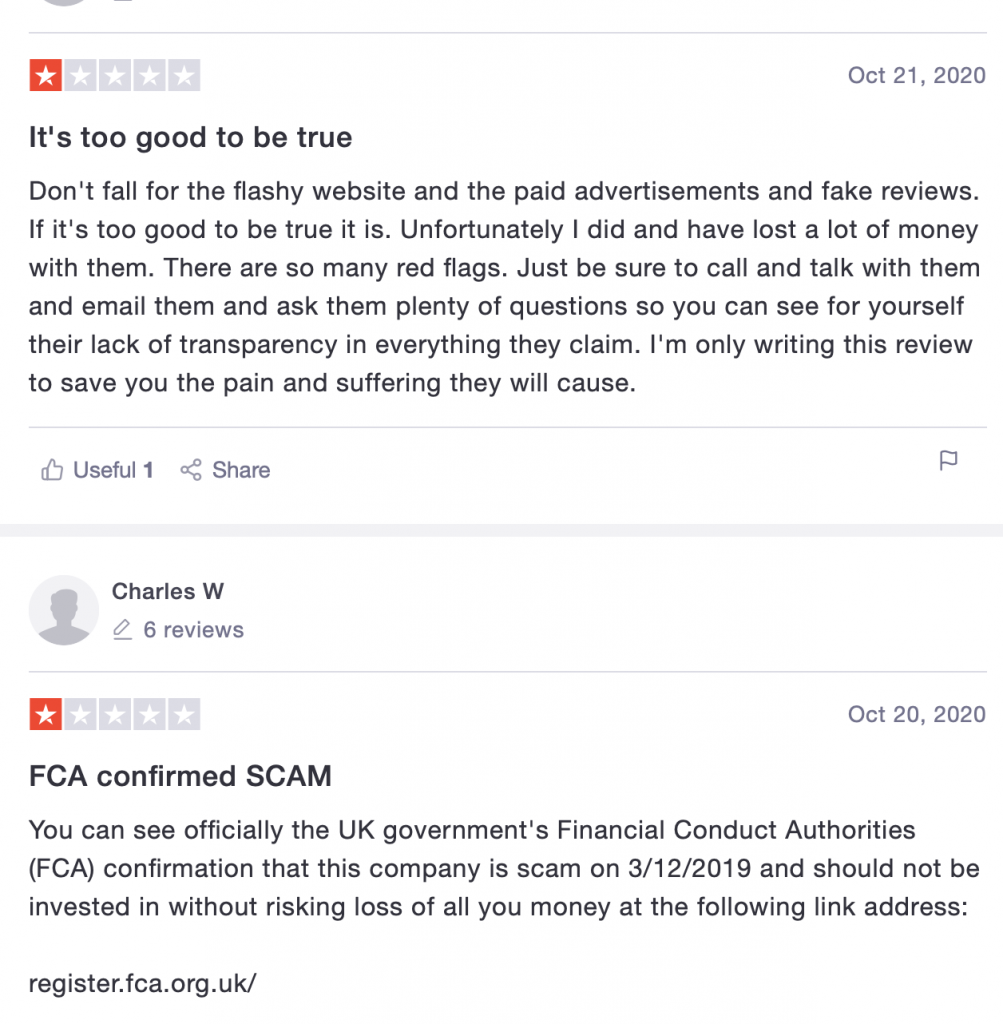Click the Oct 21, 2020 date

coord(917,75)
